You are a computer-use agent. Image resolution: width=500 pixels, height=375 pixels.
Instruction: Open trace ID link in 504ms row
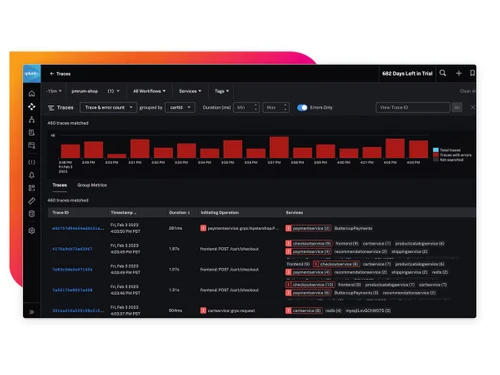pos(78,311)
